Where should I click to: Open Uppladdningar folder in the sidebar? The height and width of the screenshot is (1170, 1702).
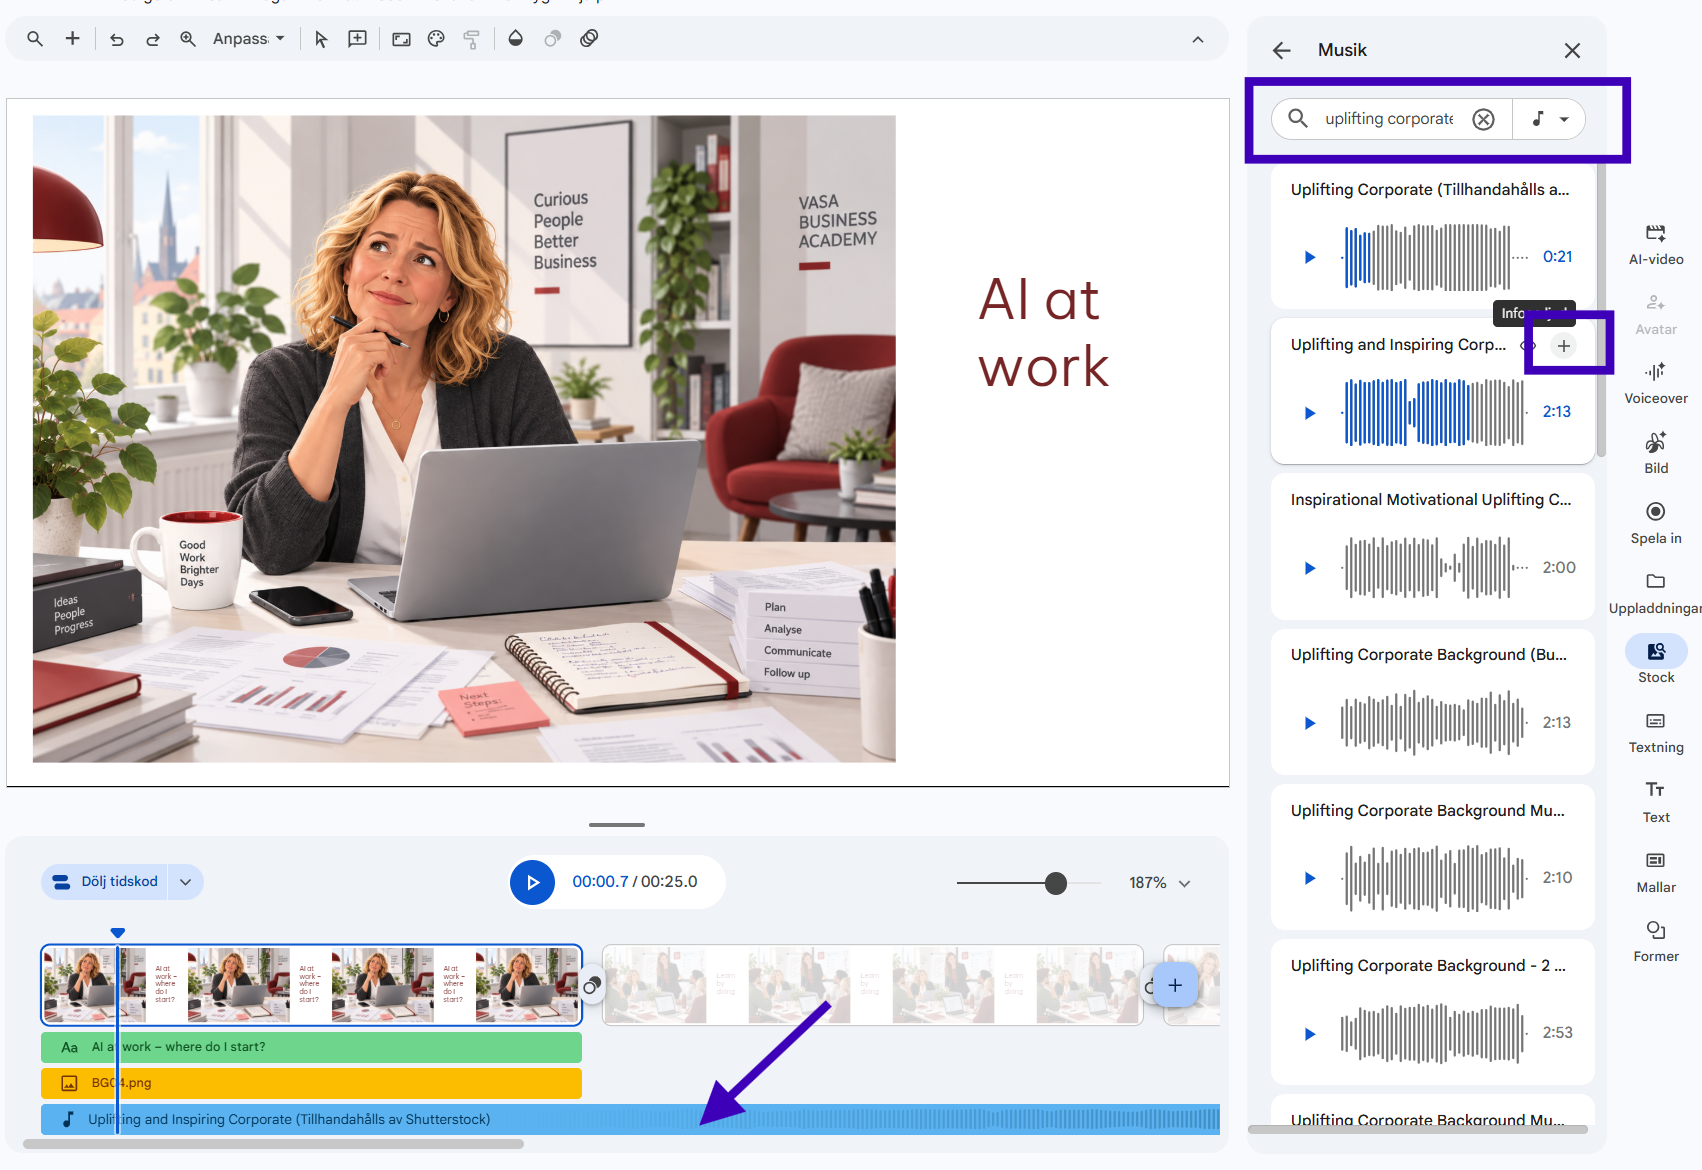pos(1656,594)
